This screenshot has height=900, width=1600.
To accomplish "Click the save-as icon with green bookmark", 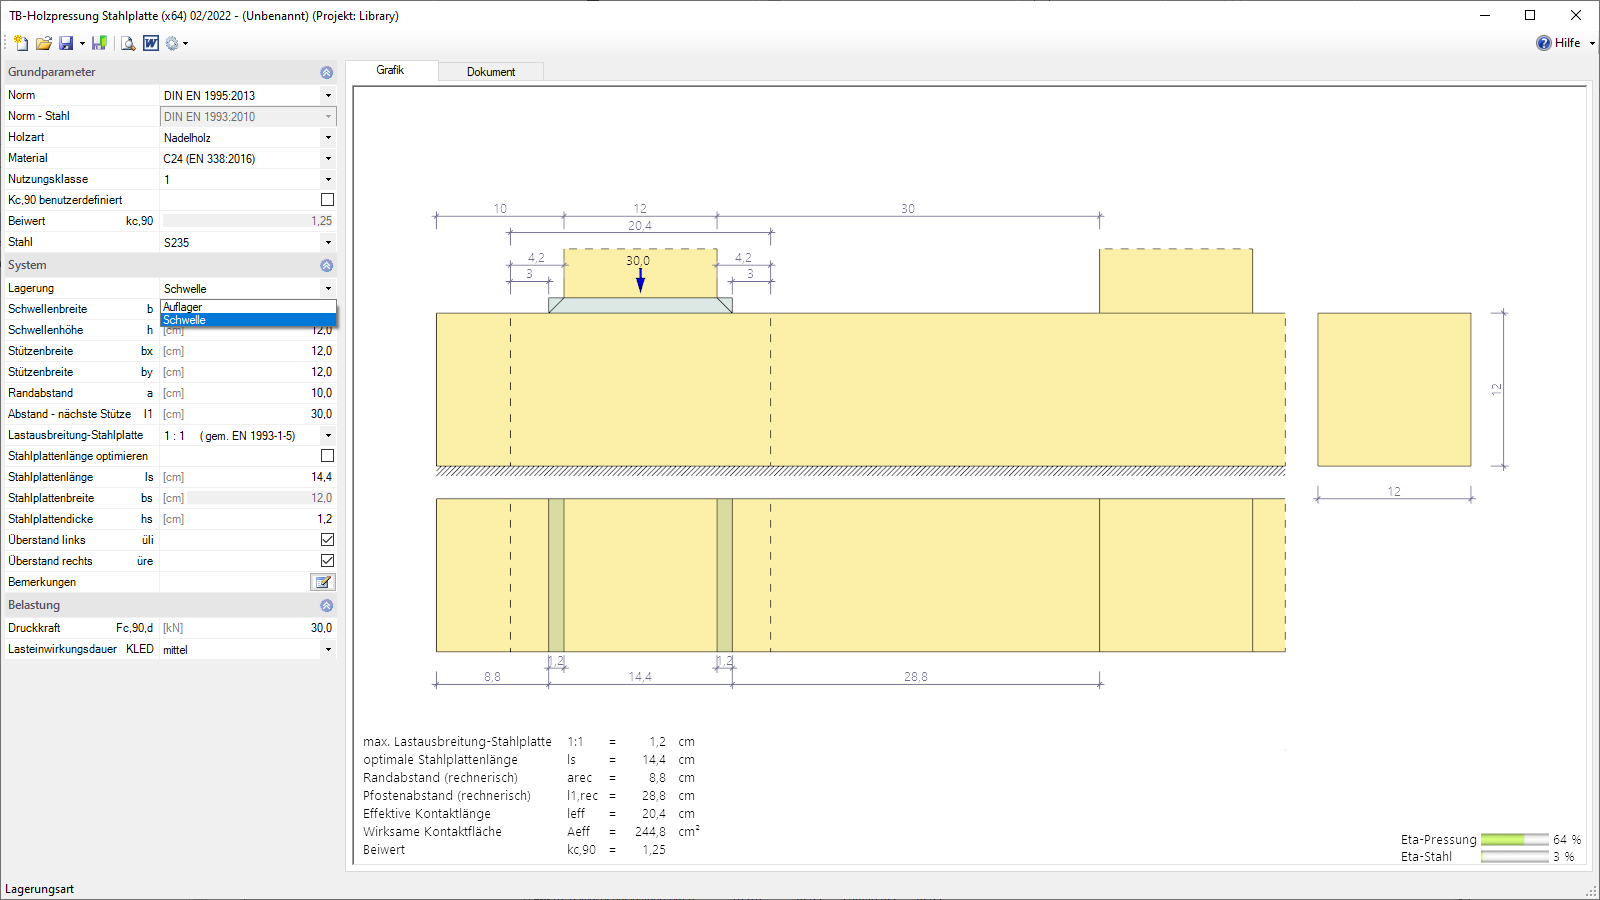I will [x=99, y=43].
